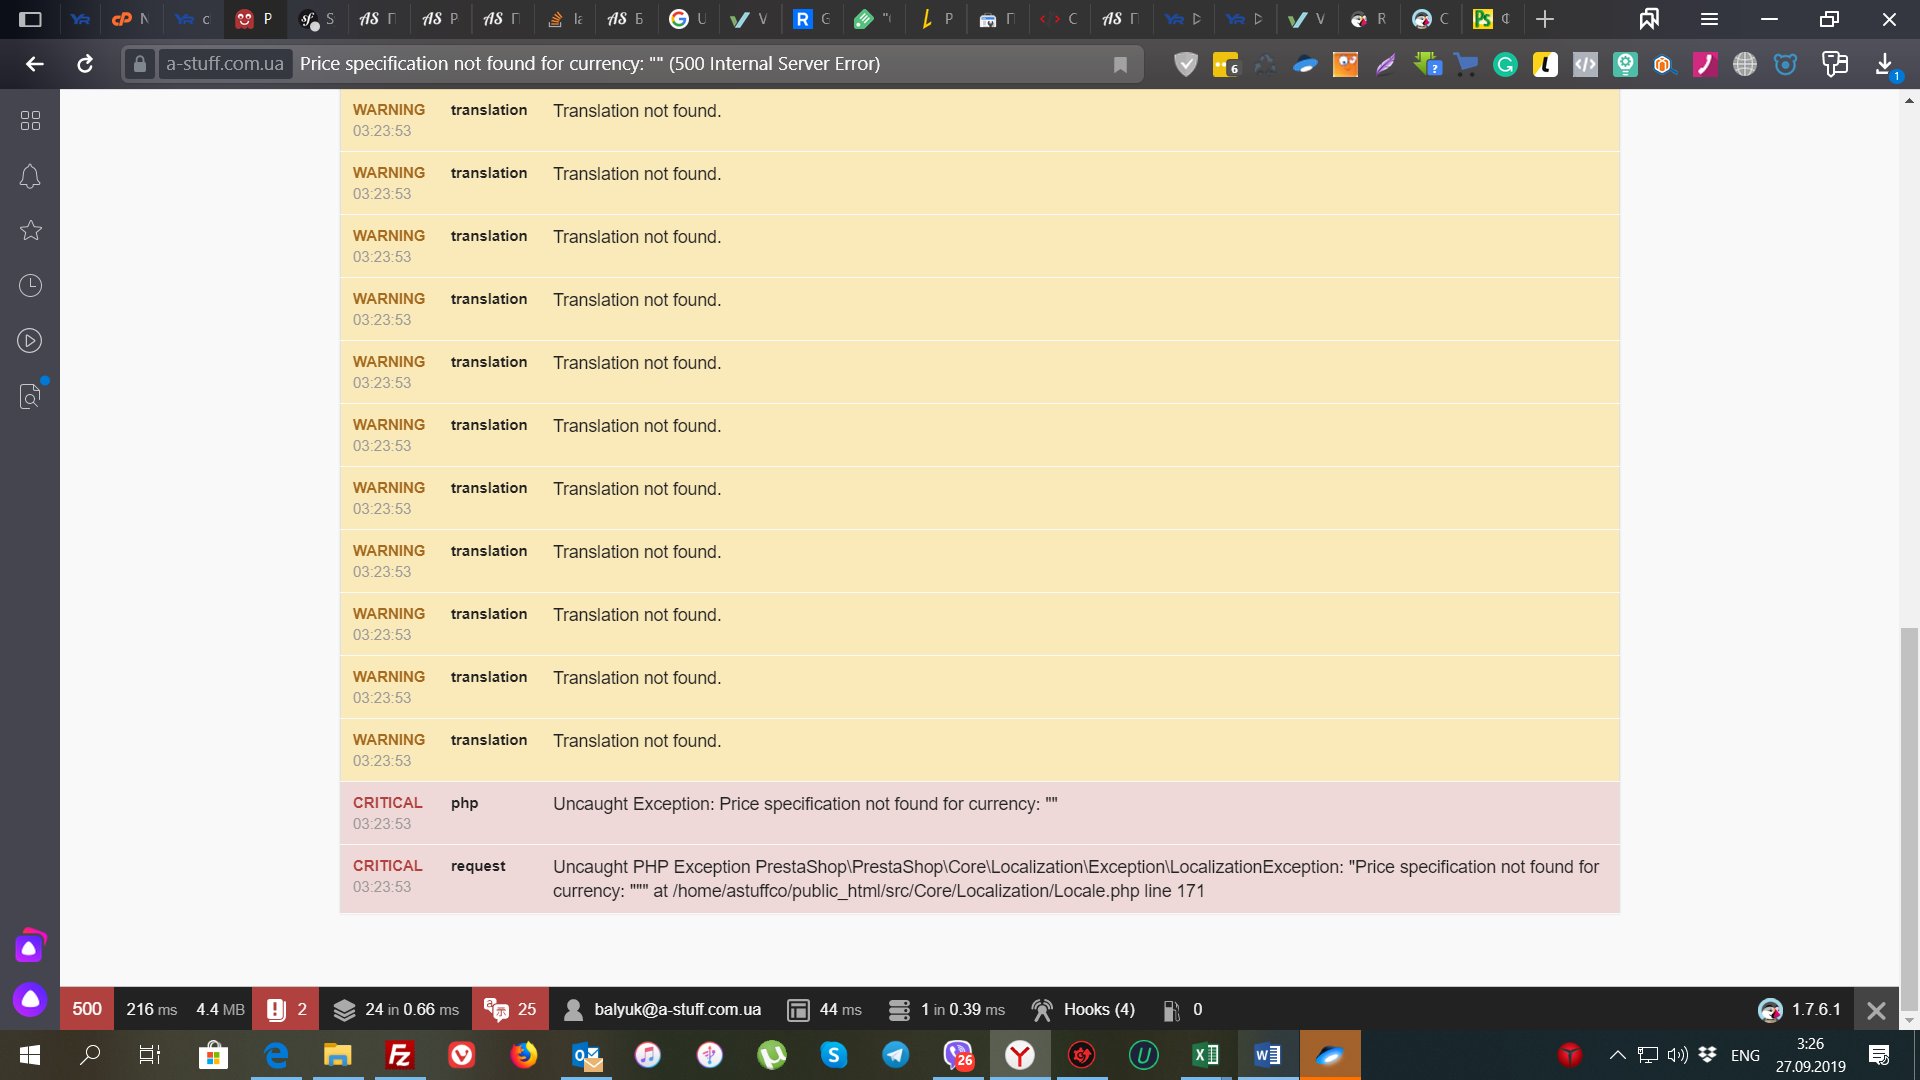This screenshot has width=1920, height=1080.
Task: Open the password manager key icon
Action: 1835,65
